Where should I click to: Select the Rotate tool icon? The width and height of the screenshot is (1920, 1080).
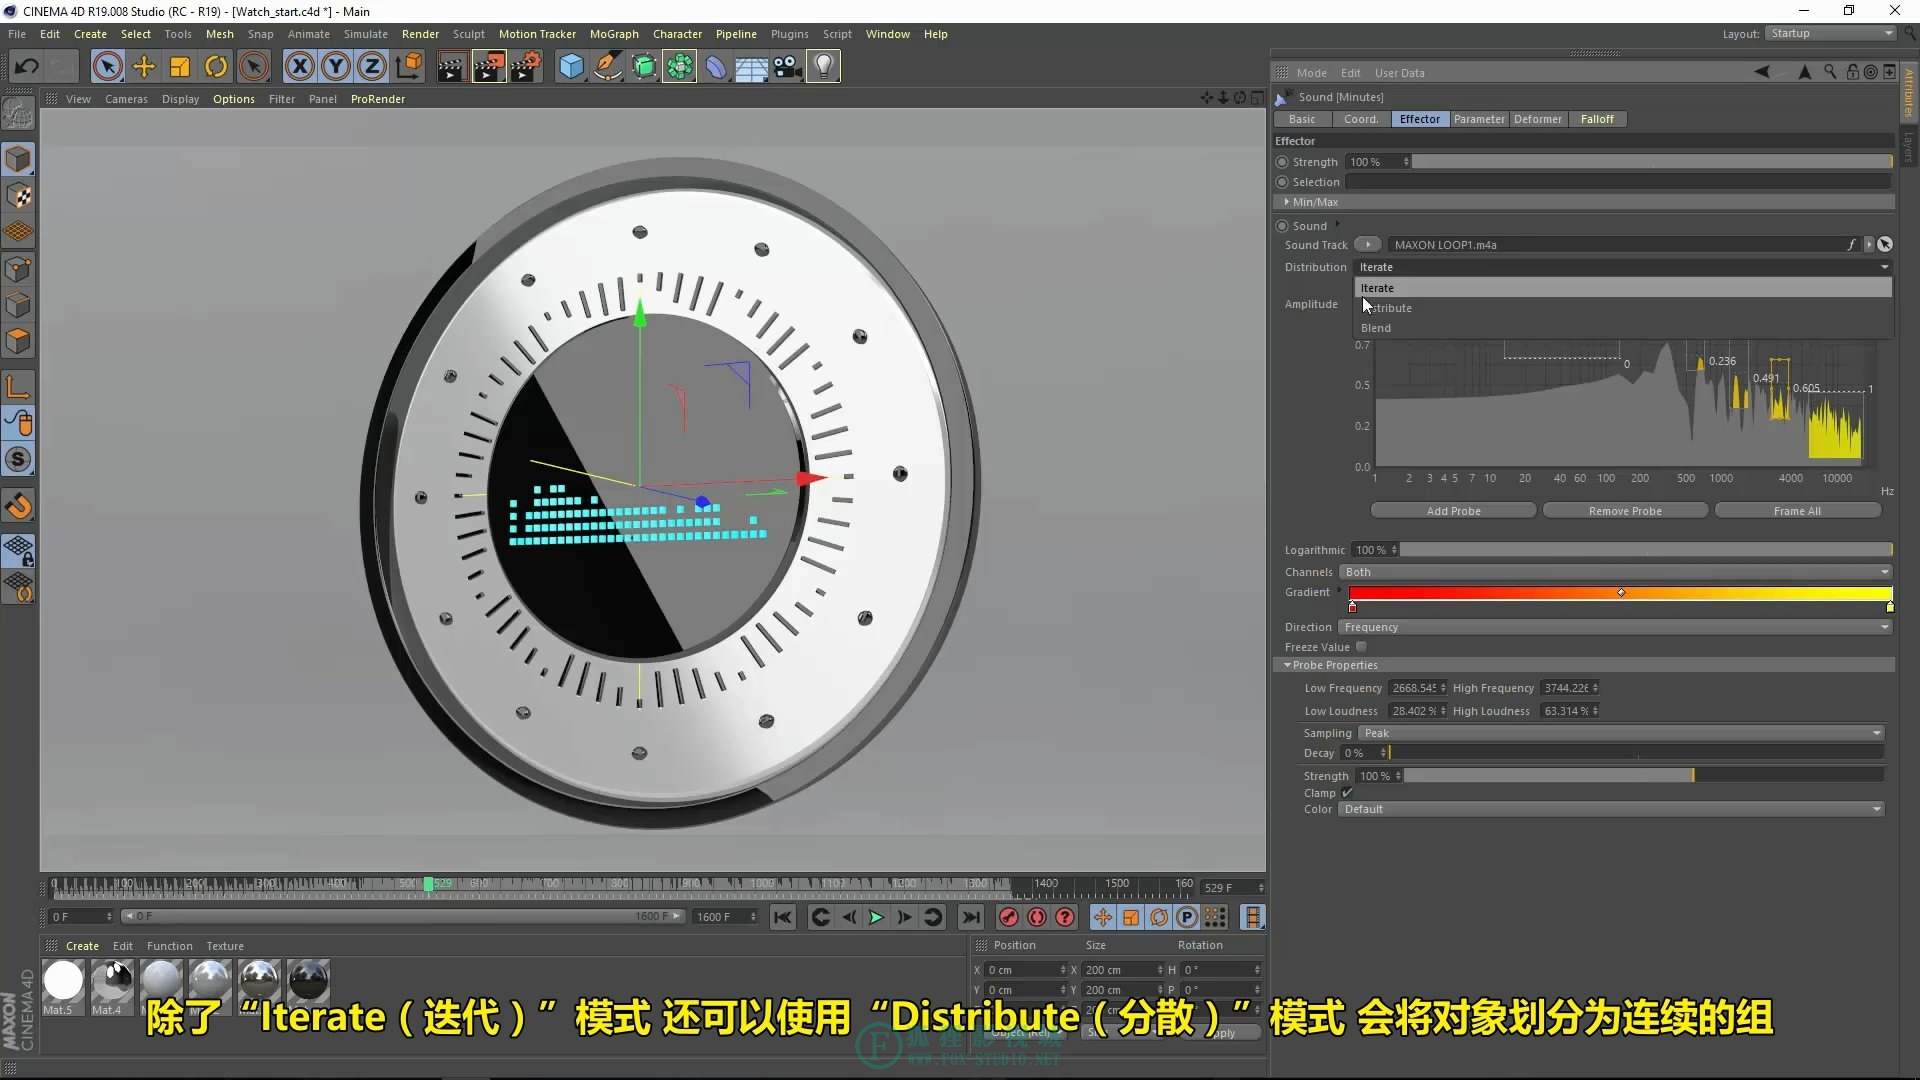(x=216, y=67)
